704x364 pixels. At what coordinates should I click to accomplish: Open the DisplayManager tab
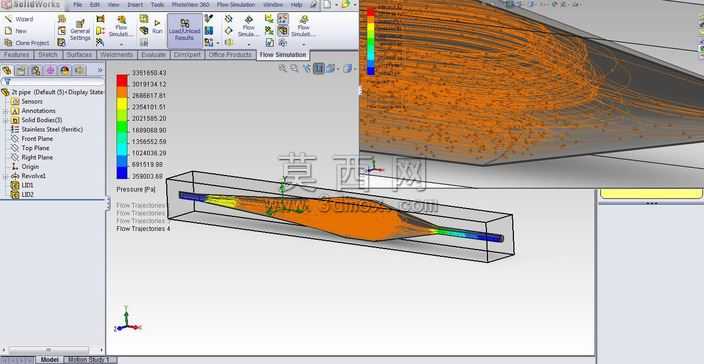coord(65,70)
